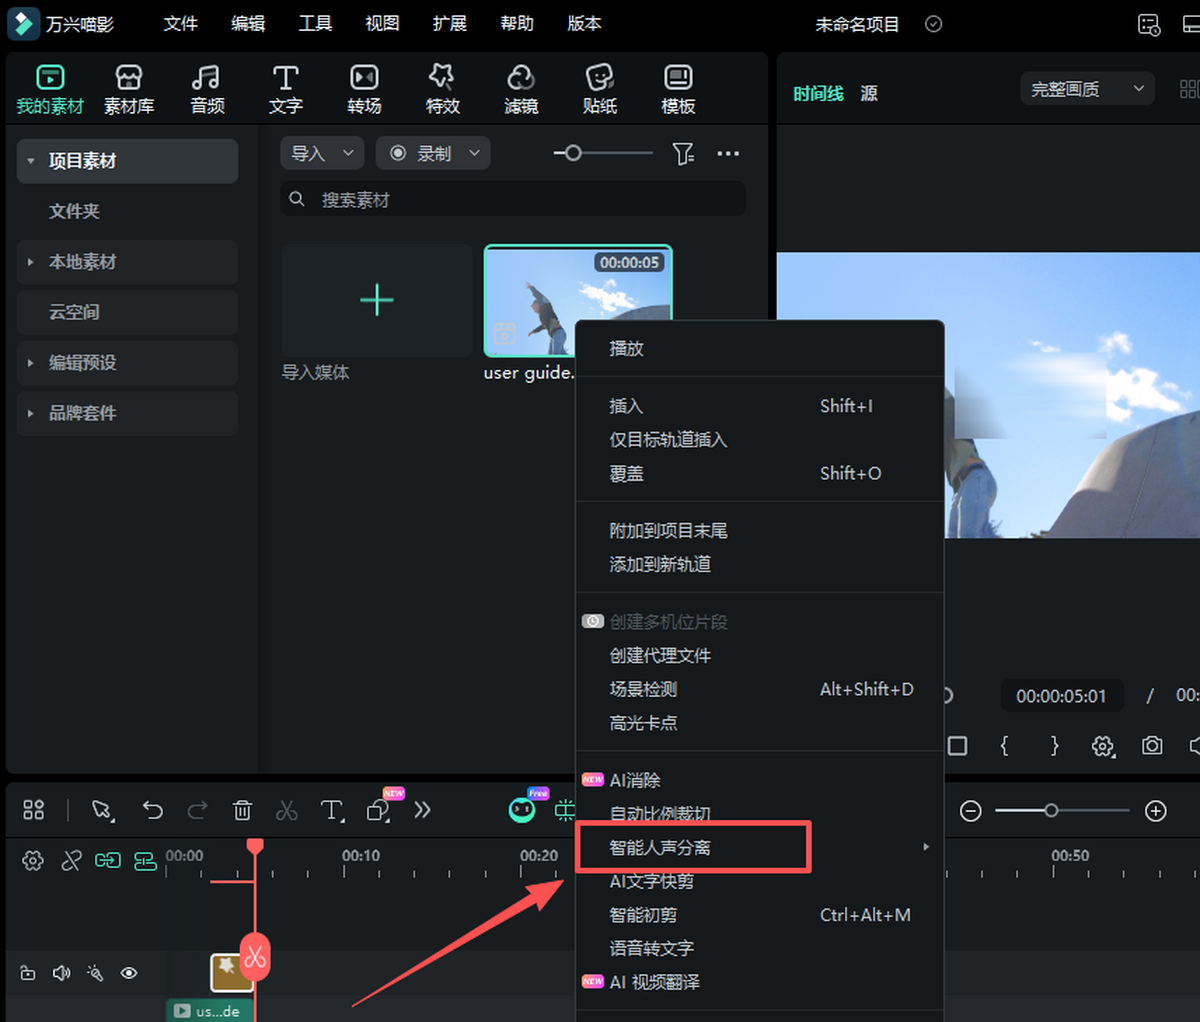Take a snapshot with the camera icon
Image resolution: width=1200 pixels, height=1022 pixels.
pyautogui.click(x=1150, y=746)
